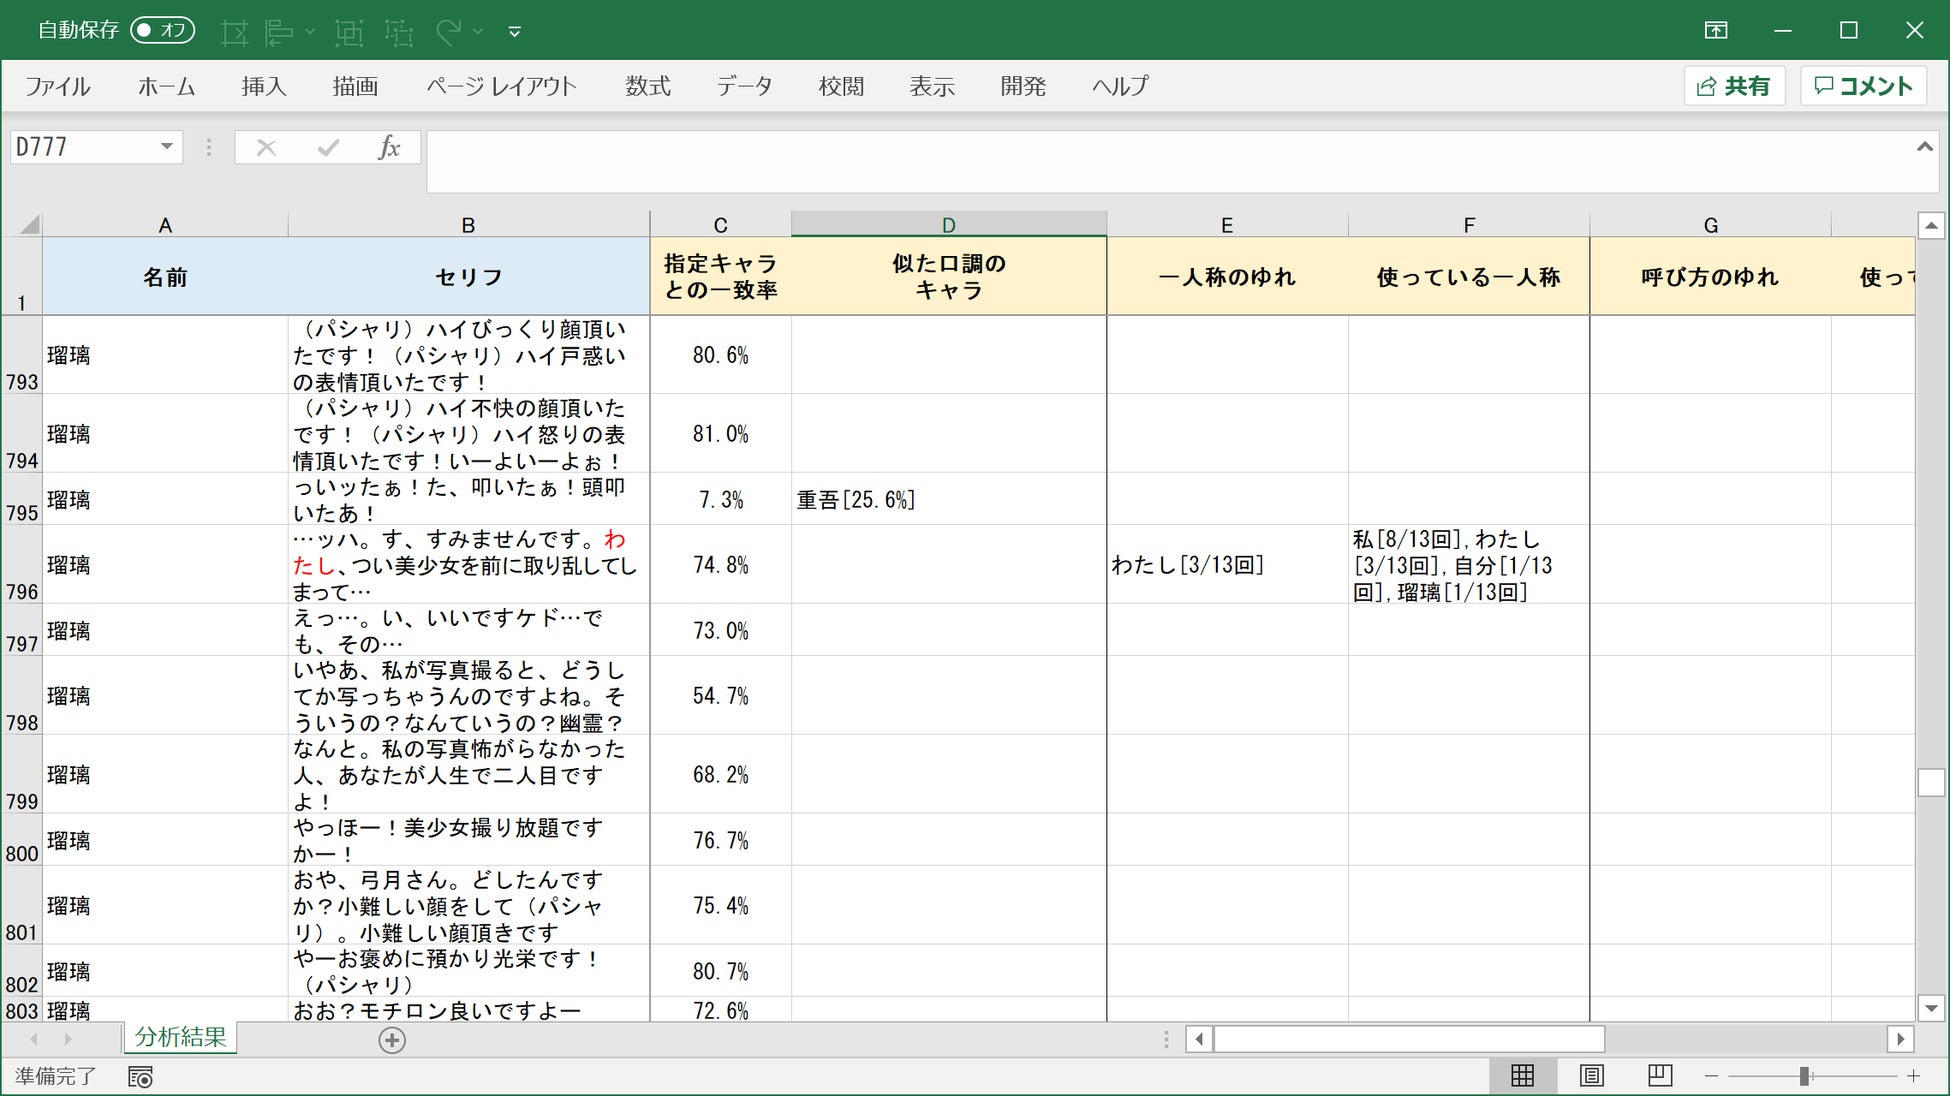Toggle the 自動保存 autosave switch

[162, 30]
